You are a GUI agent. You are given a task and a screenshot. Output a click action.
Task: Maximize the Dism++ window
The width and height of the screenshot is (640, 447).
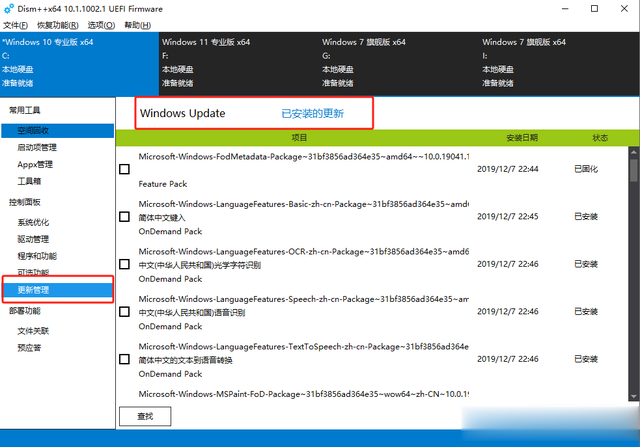coord(595,9)
